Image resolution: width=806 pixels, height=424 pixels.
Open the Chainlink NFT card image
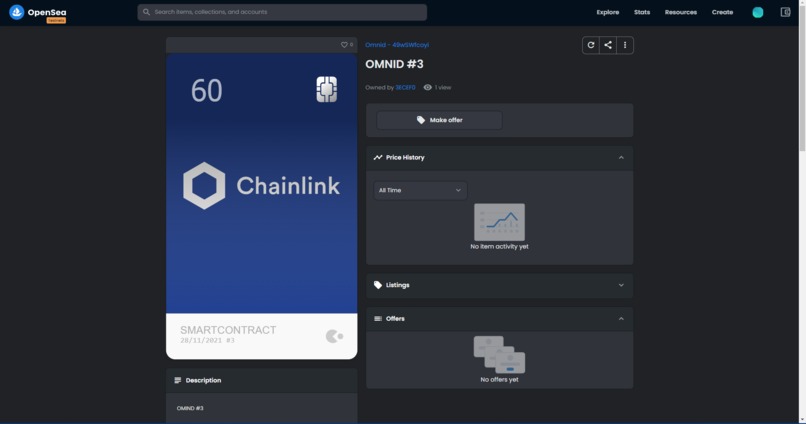(x=262, y=206)
